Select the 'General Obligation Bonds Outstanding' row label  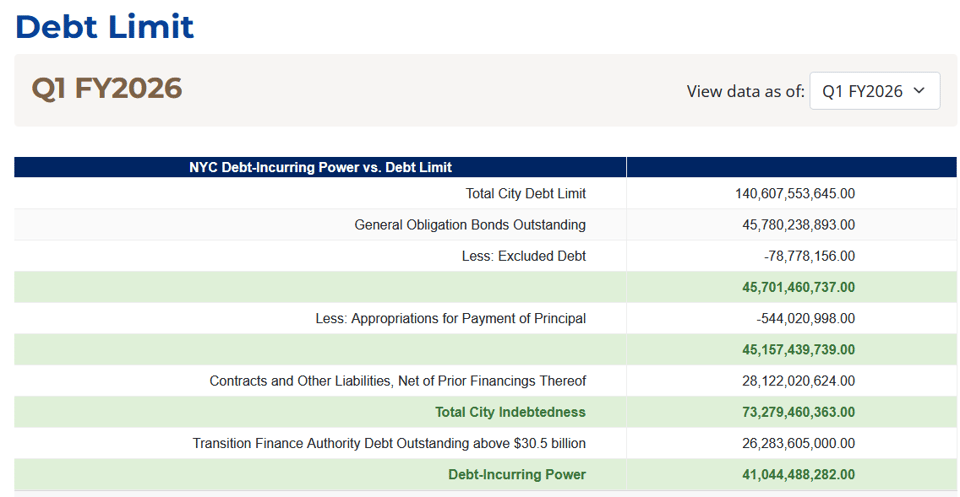point(470,225)
